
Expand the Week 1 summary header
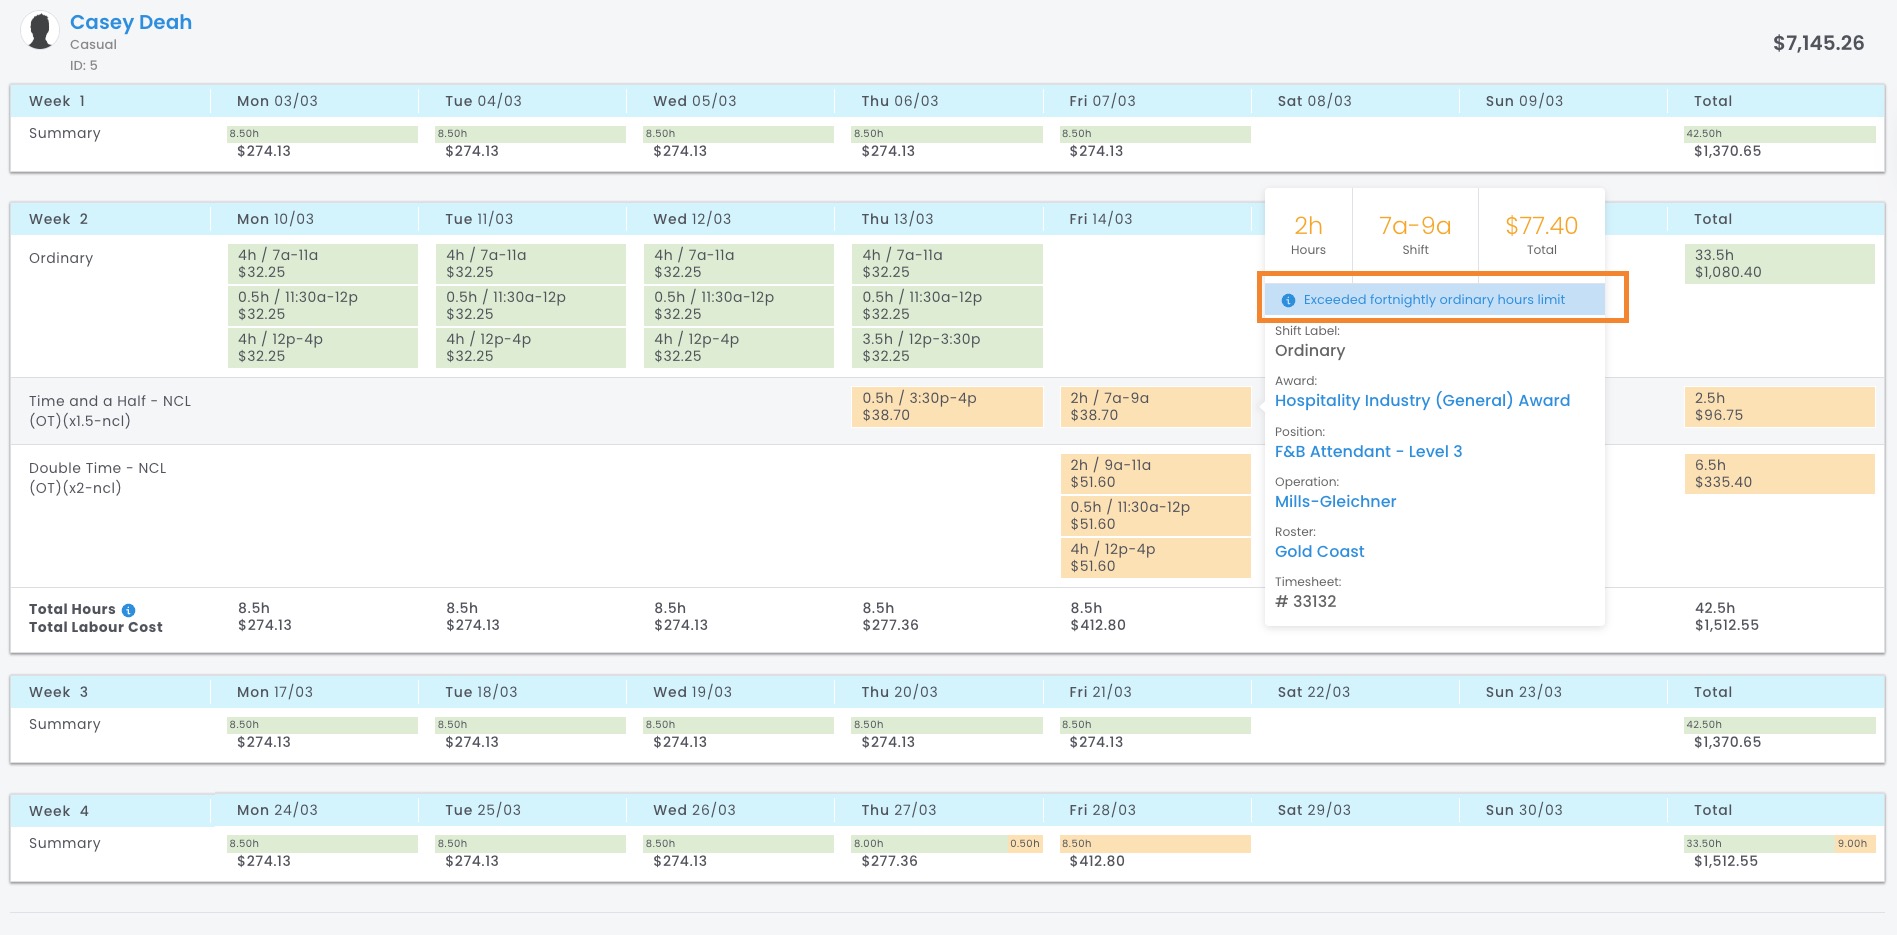(x=57, y=101)
